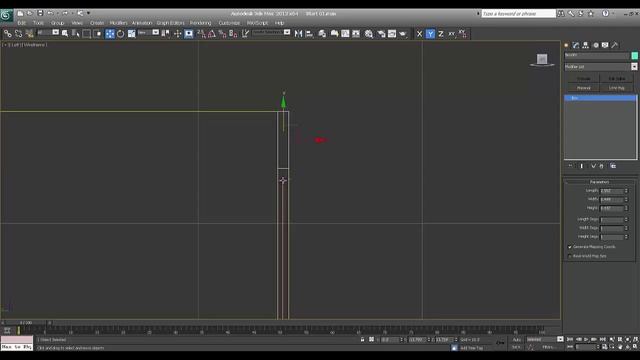This screenshot has width=640, height=360.
Task: Open the Modifiers menu
Action: pyautogui.click(x=118, y=23)
